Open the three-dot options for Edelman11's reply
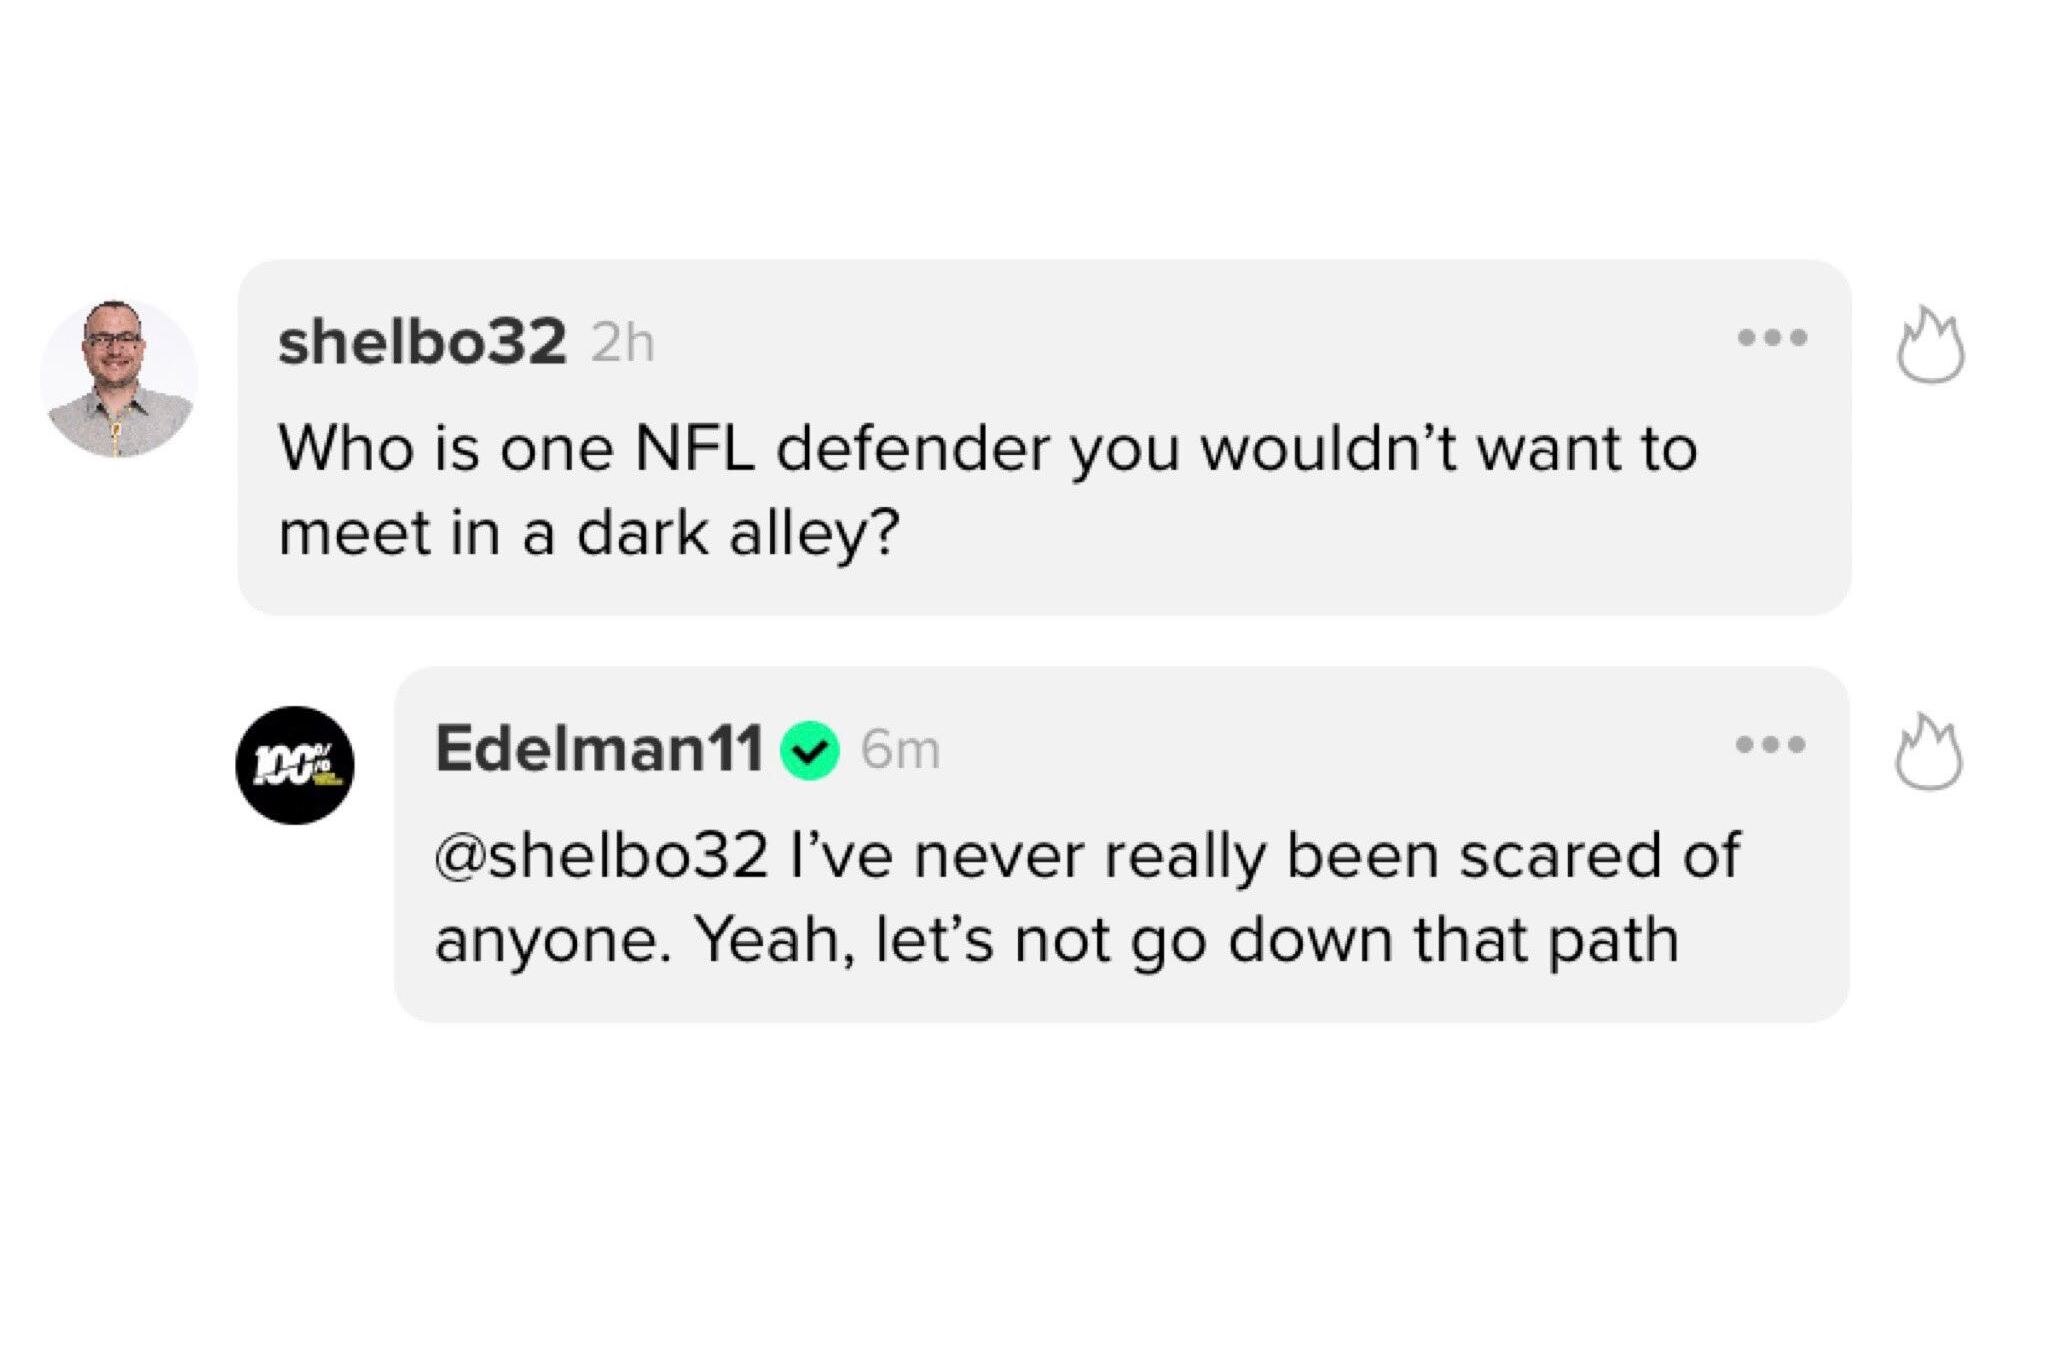 (x=1770, y=745)
